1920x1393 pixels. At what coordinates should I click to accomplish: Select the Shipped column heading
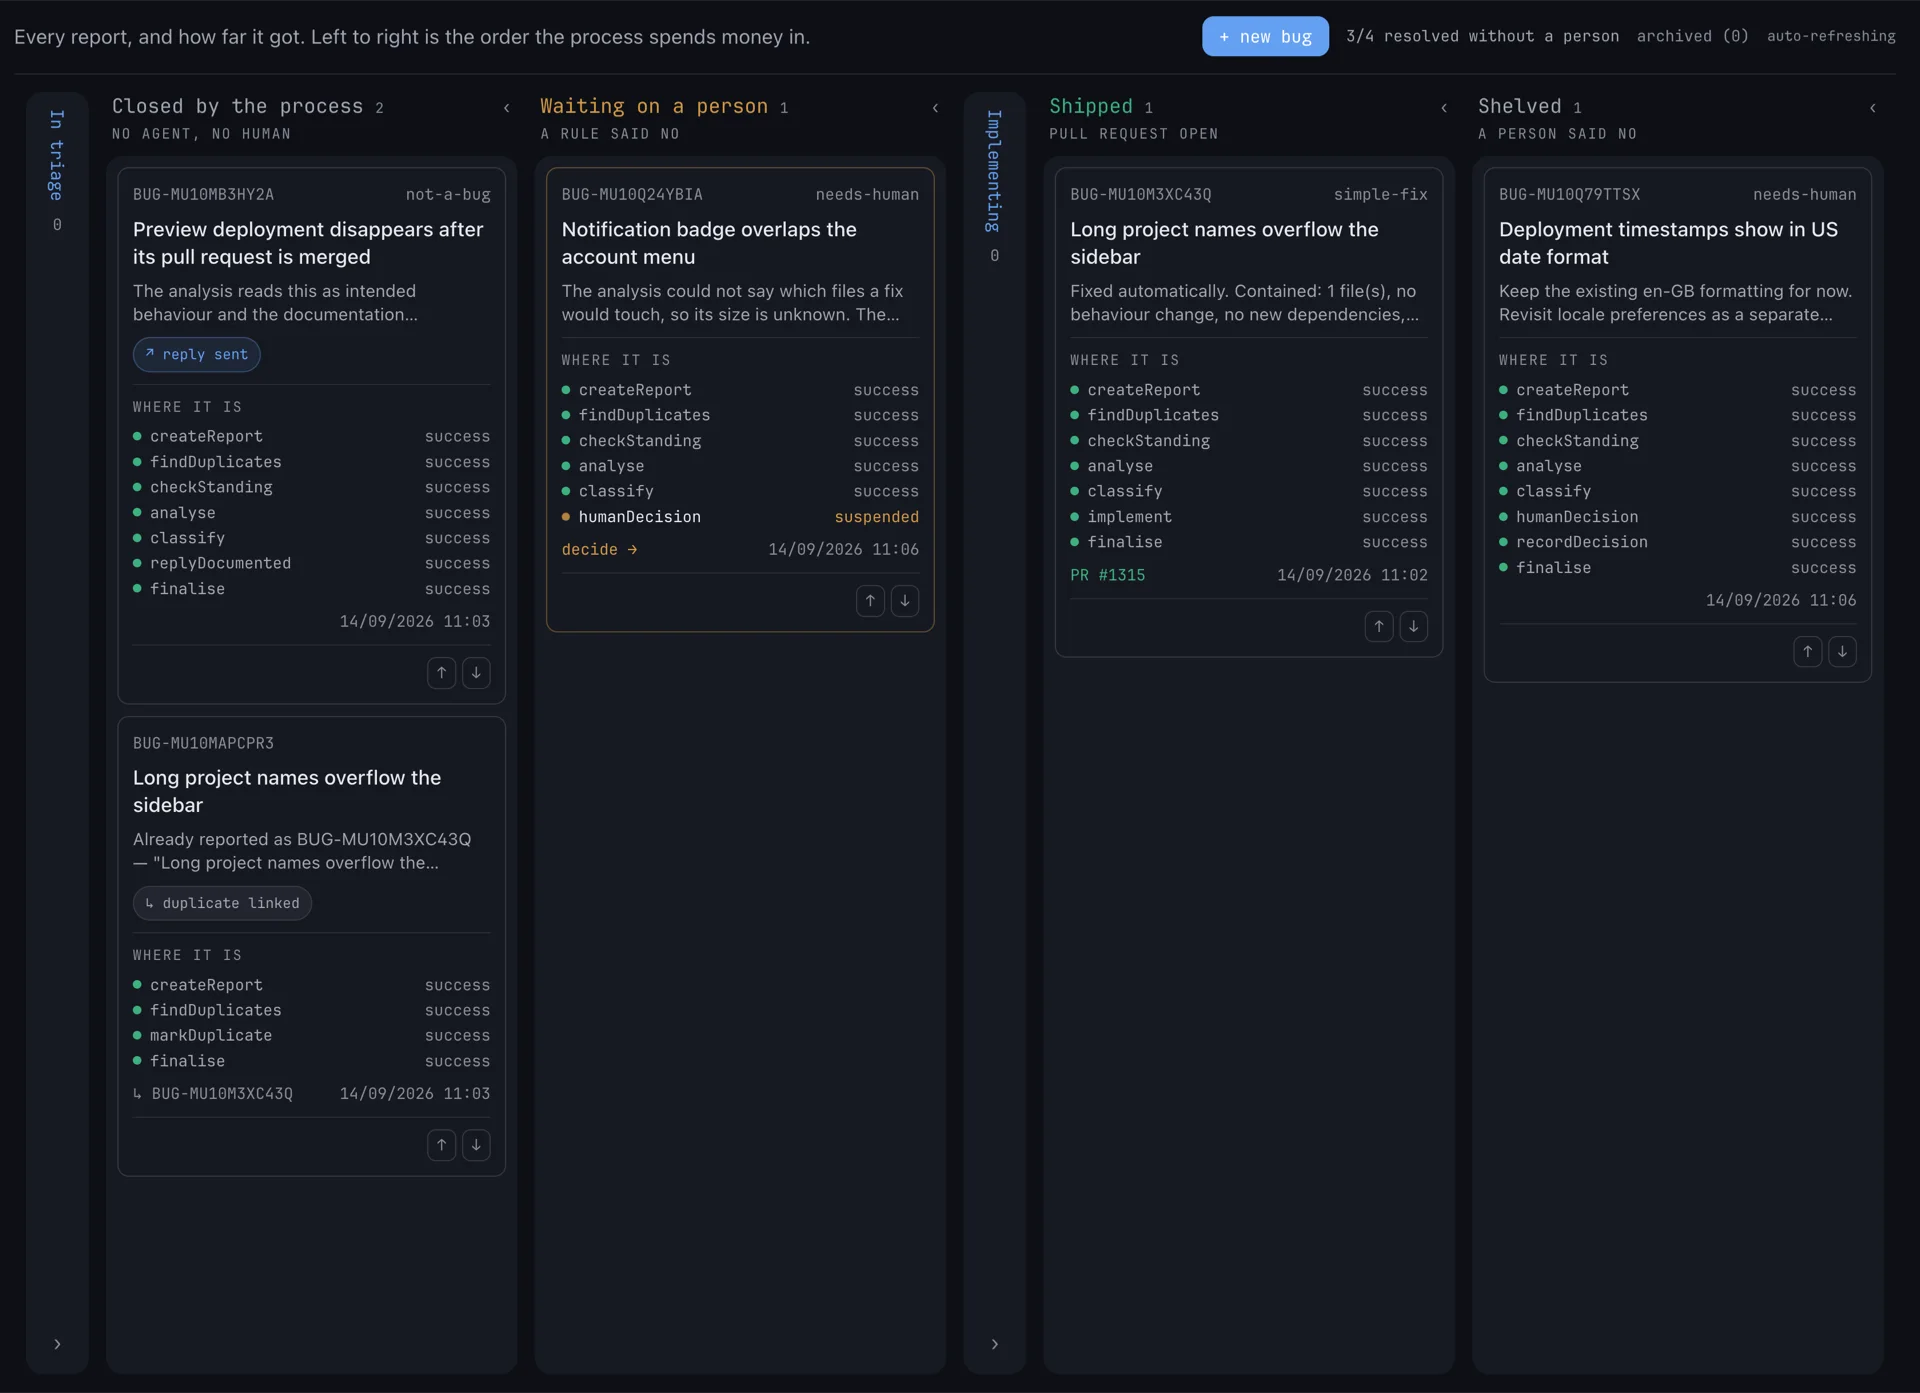tap(1091, 106)
